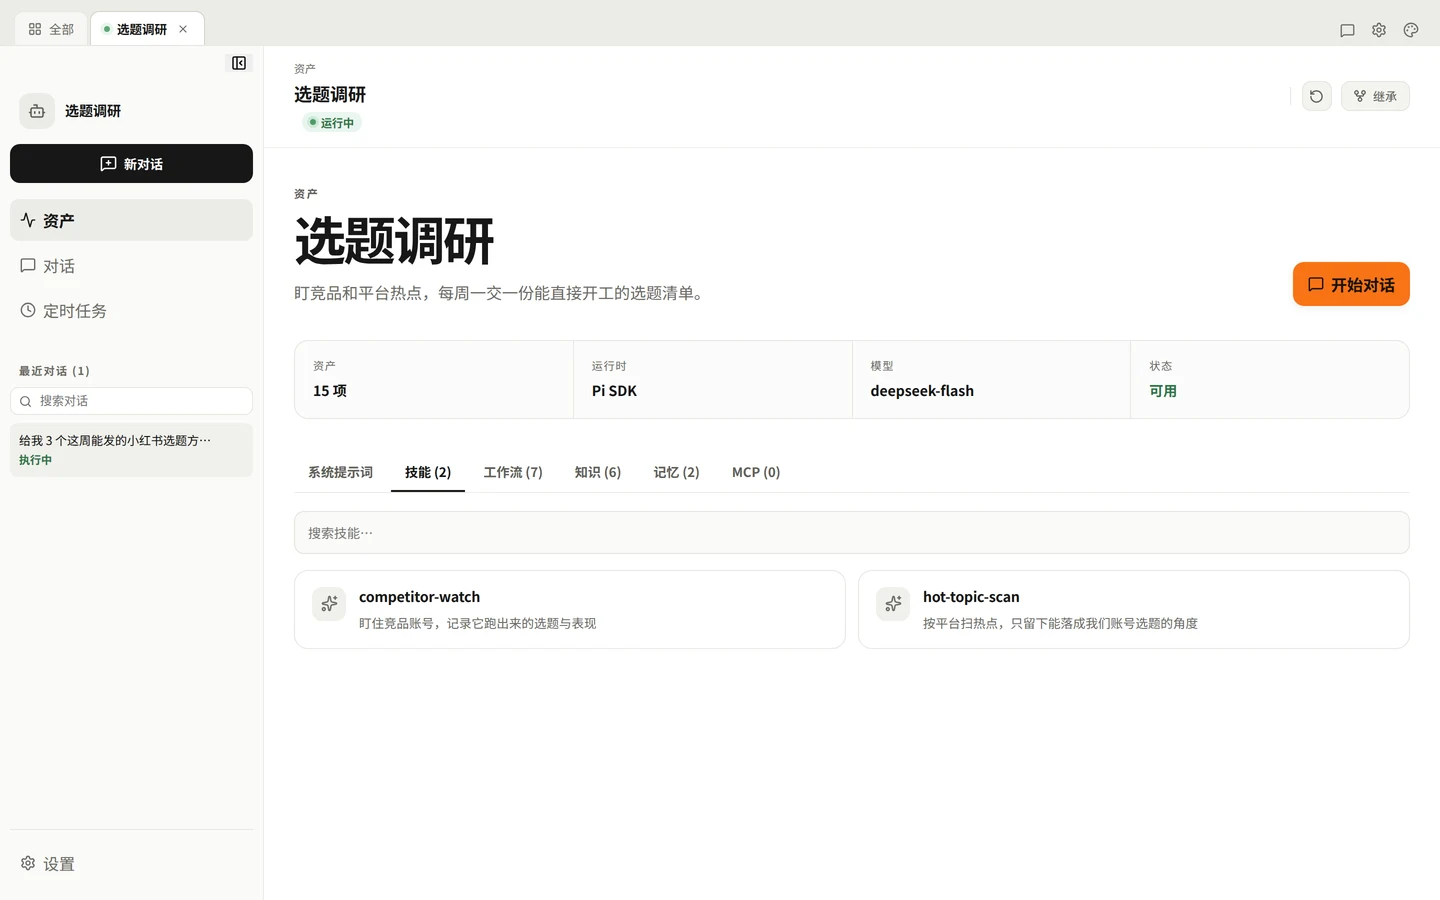Click the Pi SDK runtime value
The width and height of the screenshot is (1440, 900).
point(614,391)
